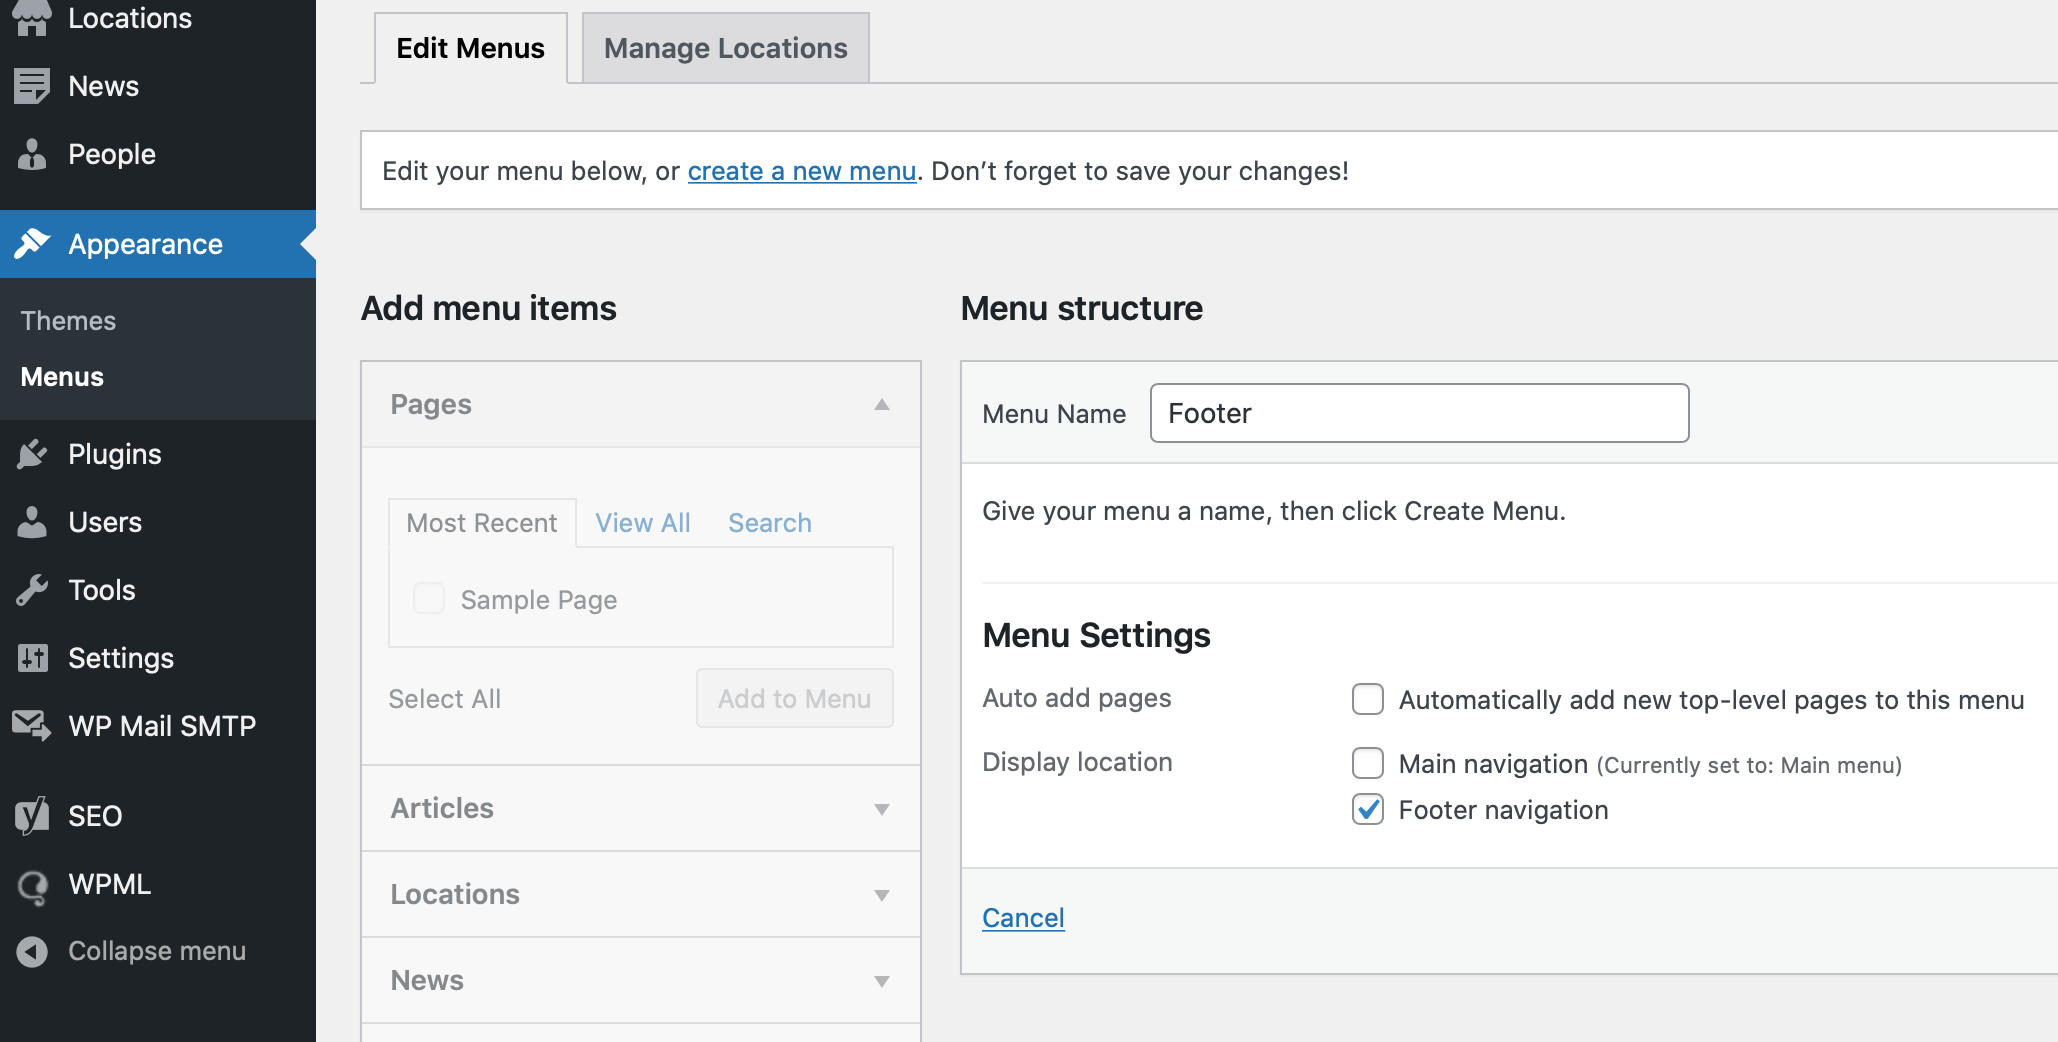Uncheck the Footer navigation checkbox

[x=1367, y=809]
